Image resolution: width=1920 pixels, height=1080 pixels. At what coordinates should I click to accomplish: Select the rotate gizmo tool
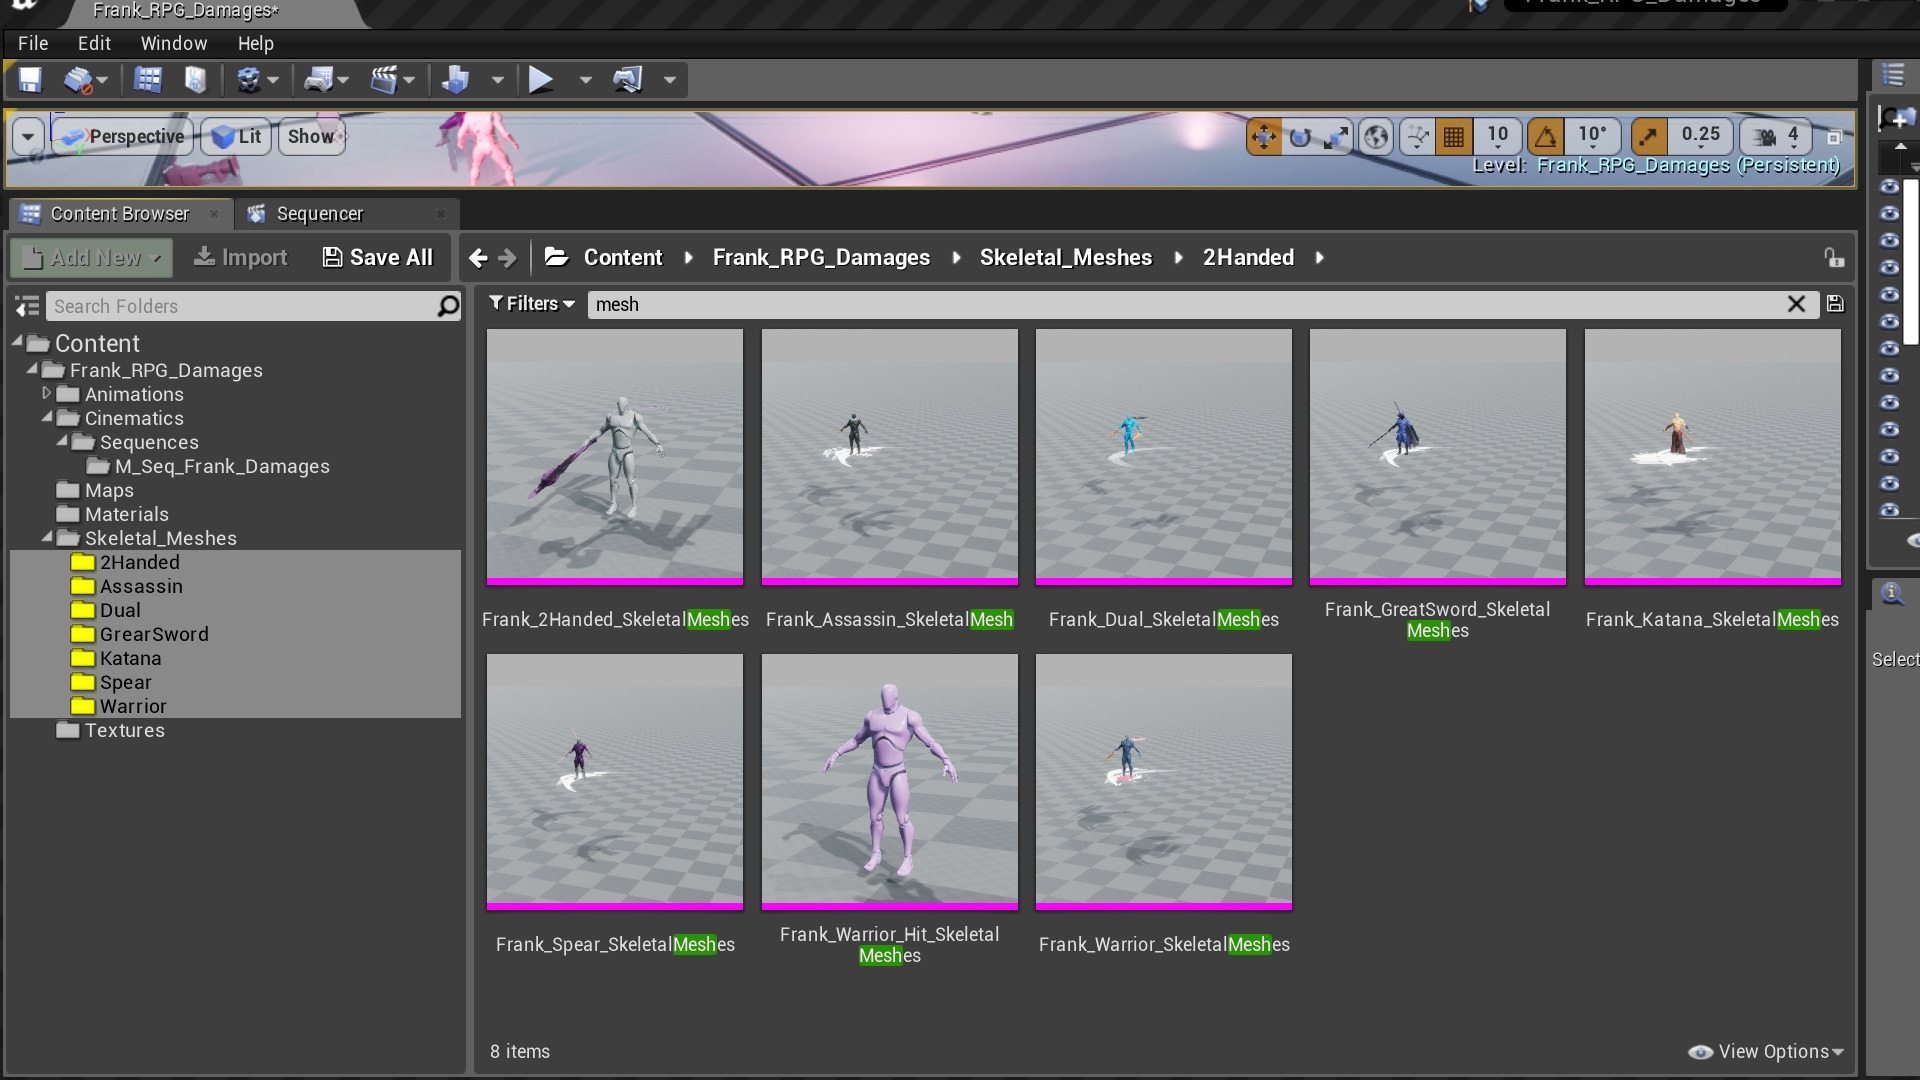(1300, 137)
